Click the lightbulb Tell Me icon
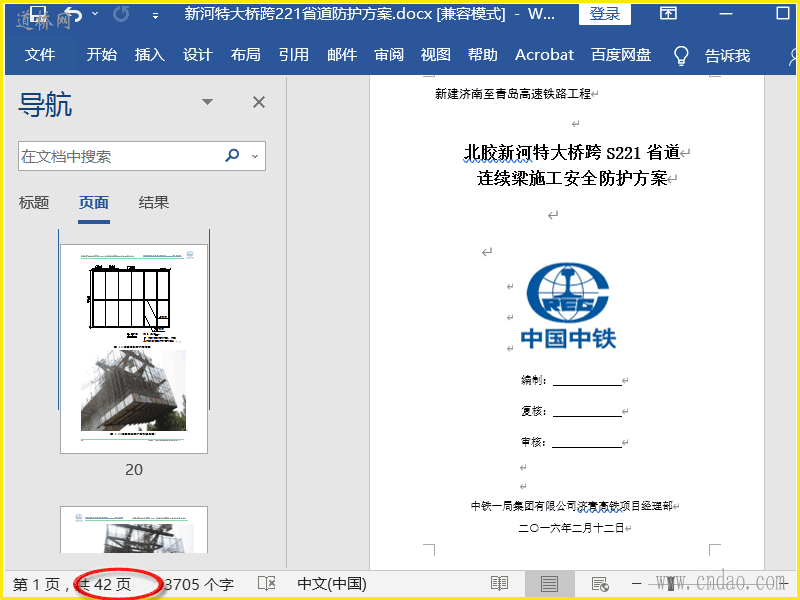 [681, 55]
